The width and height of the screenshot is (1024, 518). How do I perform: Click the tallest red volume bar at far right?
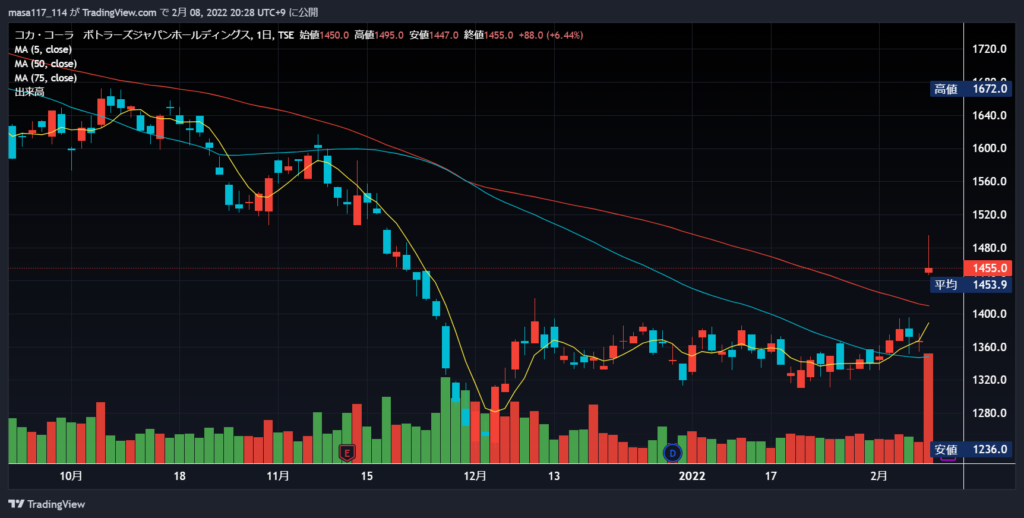coord(929,408)
